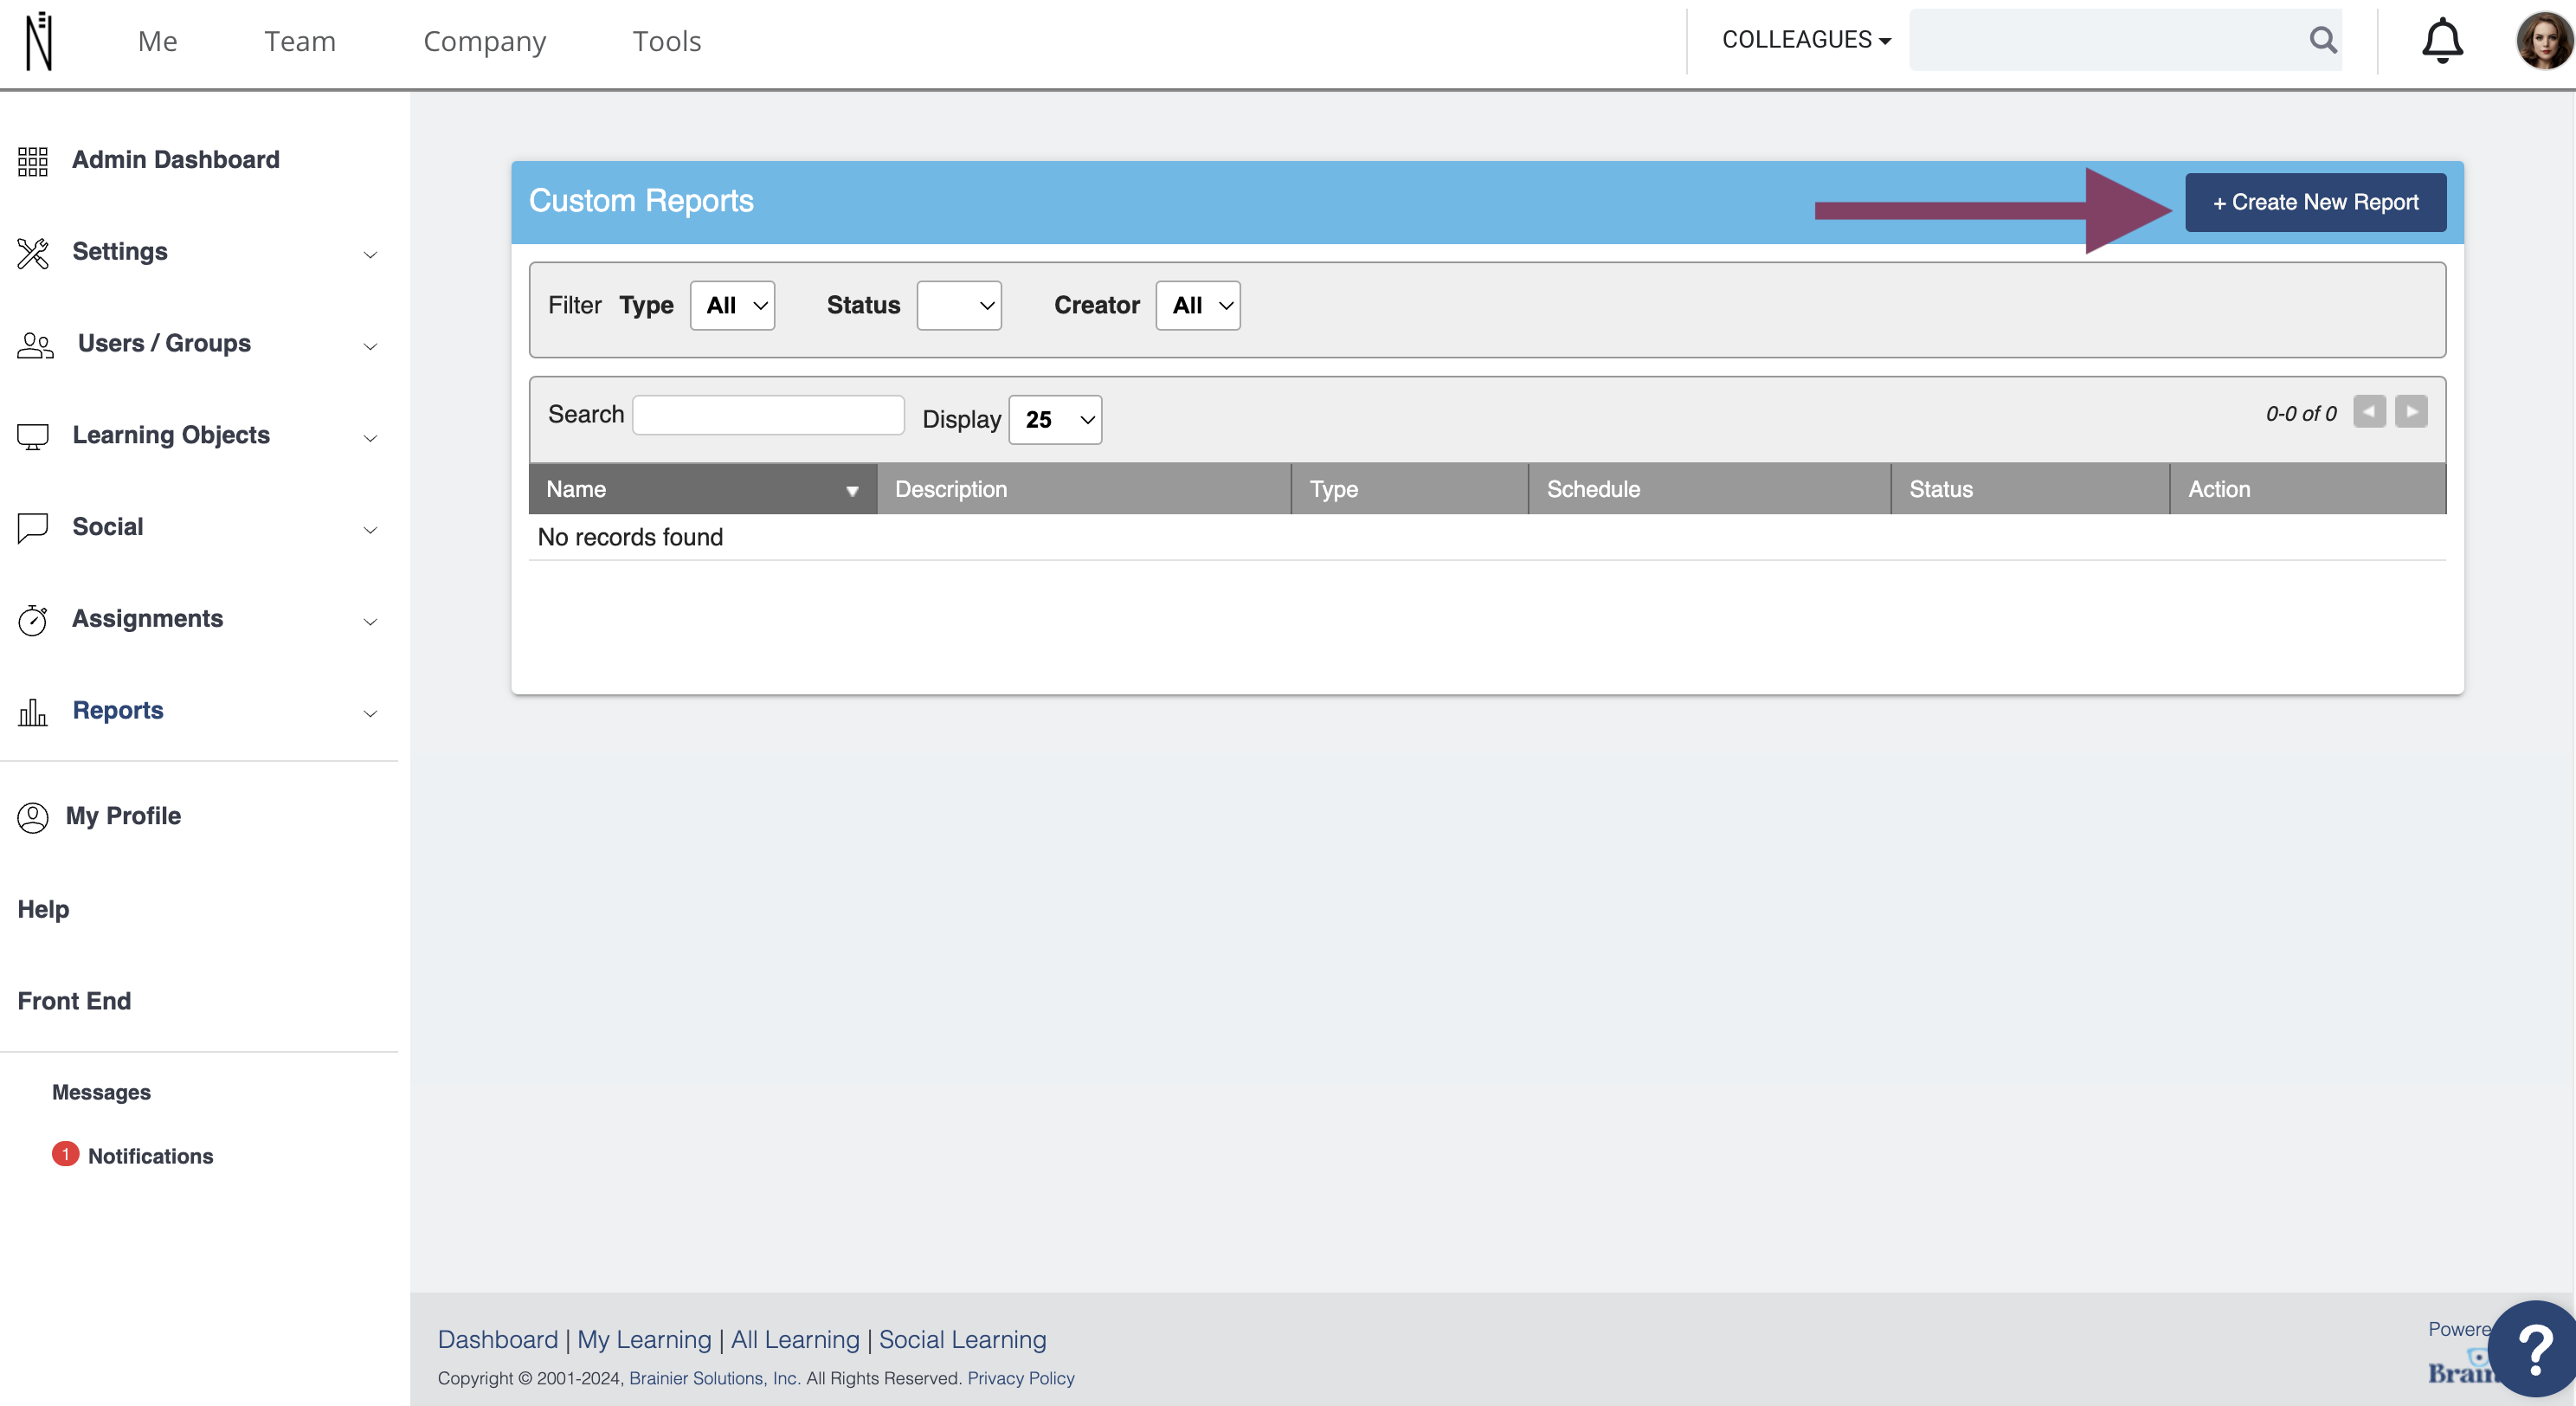This screenshot has width=2576, height=1406.
Task: Open the Me menu
Action: click(157, 41)
